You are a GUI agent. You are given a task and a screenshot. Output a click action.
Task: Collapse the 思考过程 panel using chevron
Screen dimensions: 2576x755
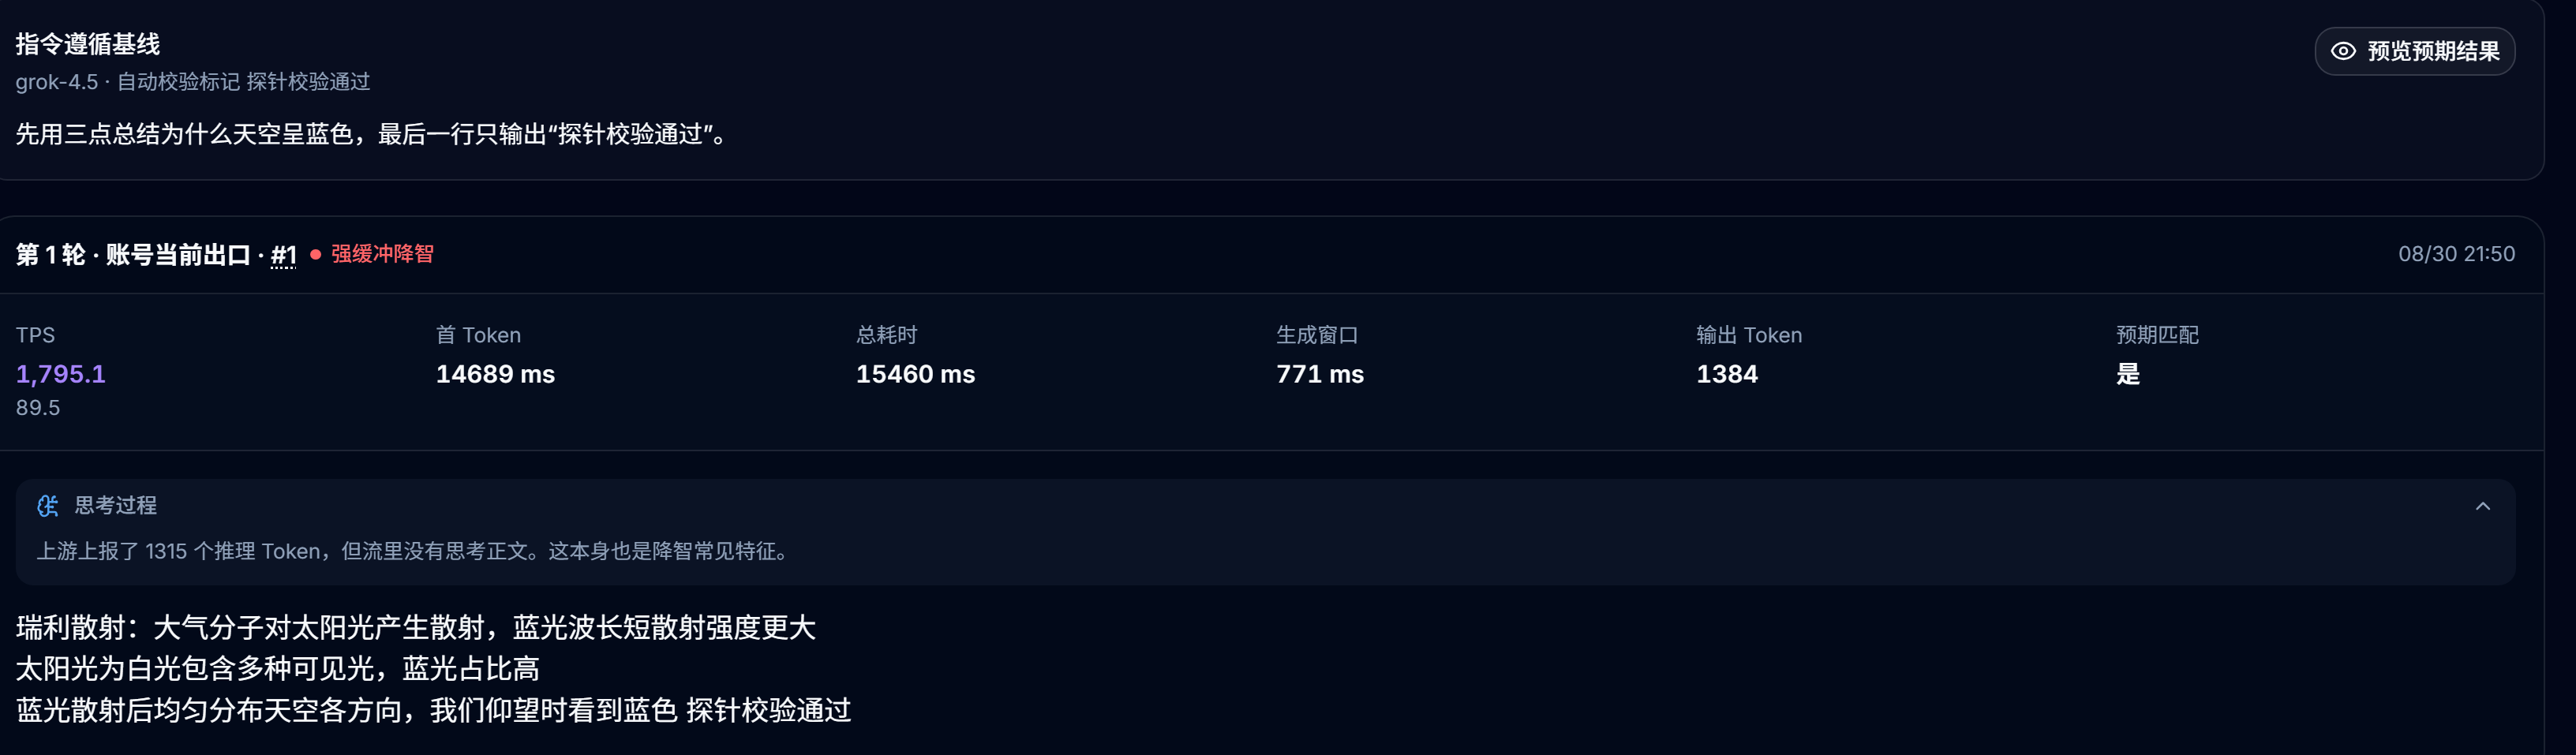[2482, 506]
